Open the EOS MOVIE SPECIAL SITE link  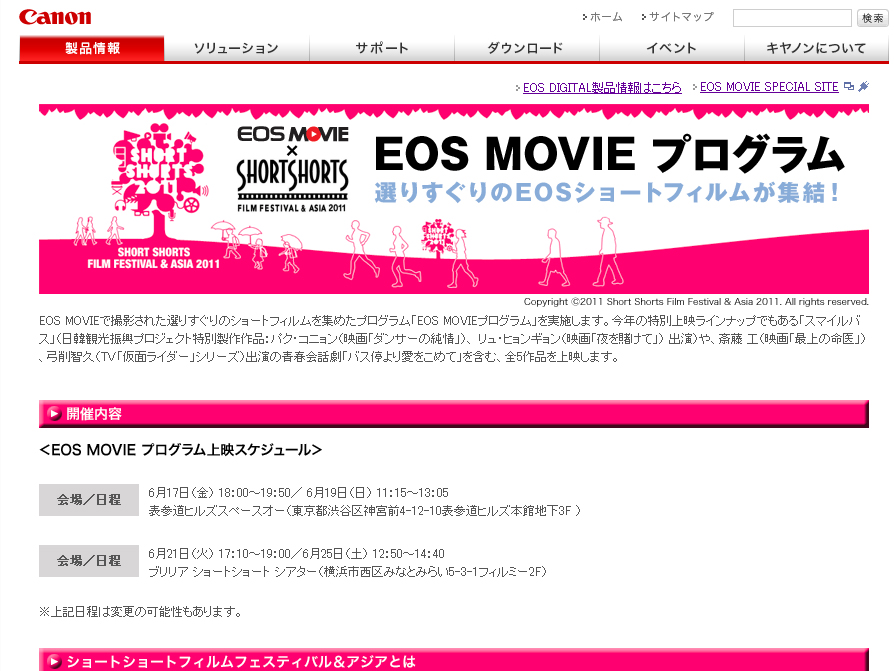point(769,87)
